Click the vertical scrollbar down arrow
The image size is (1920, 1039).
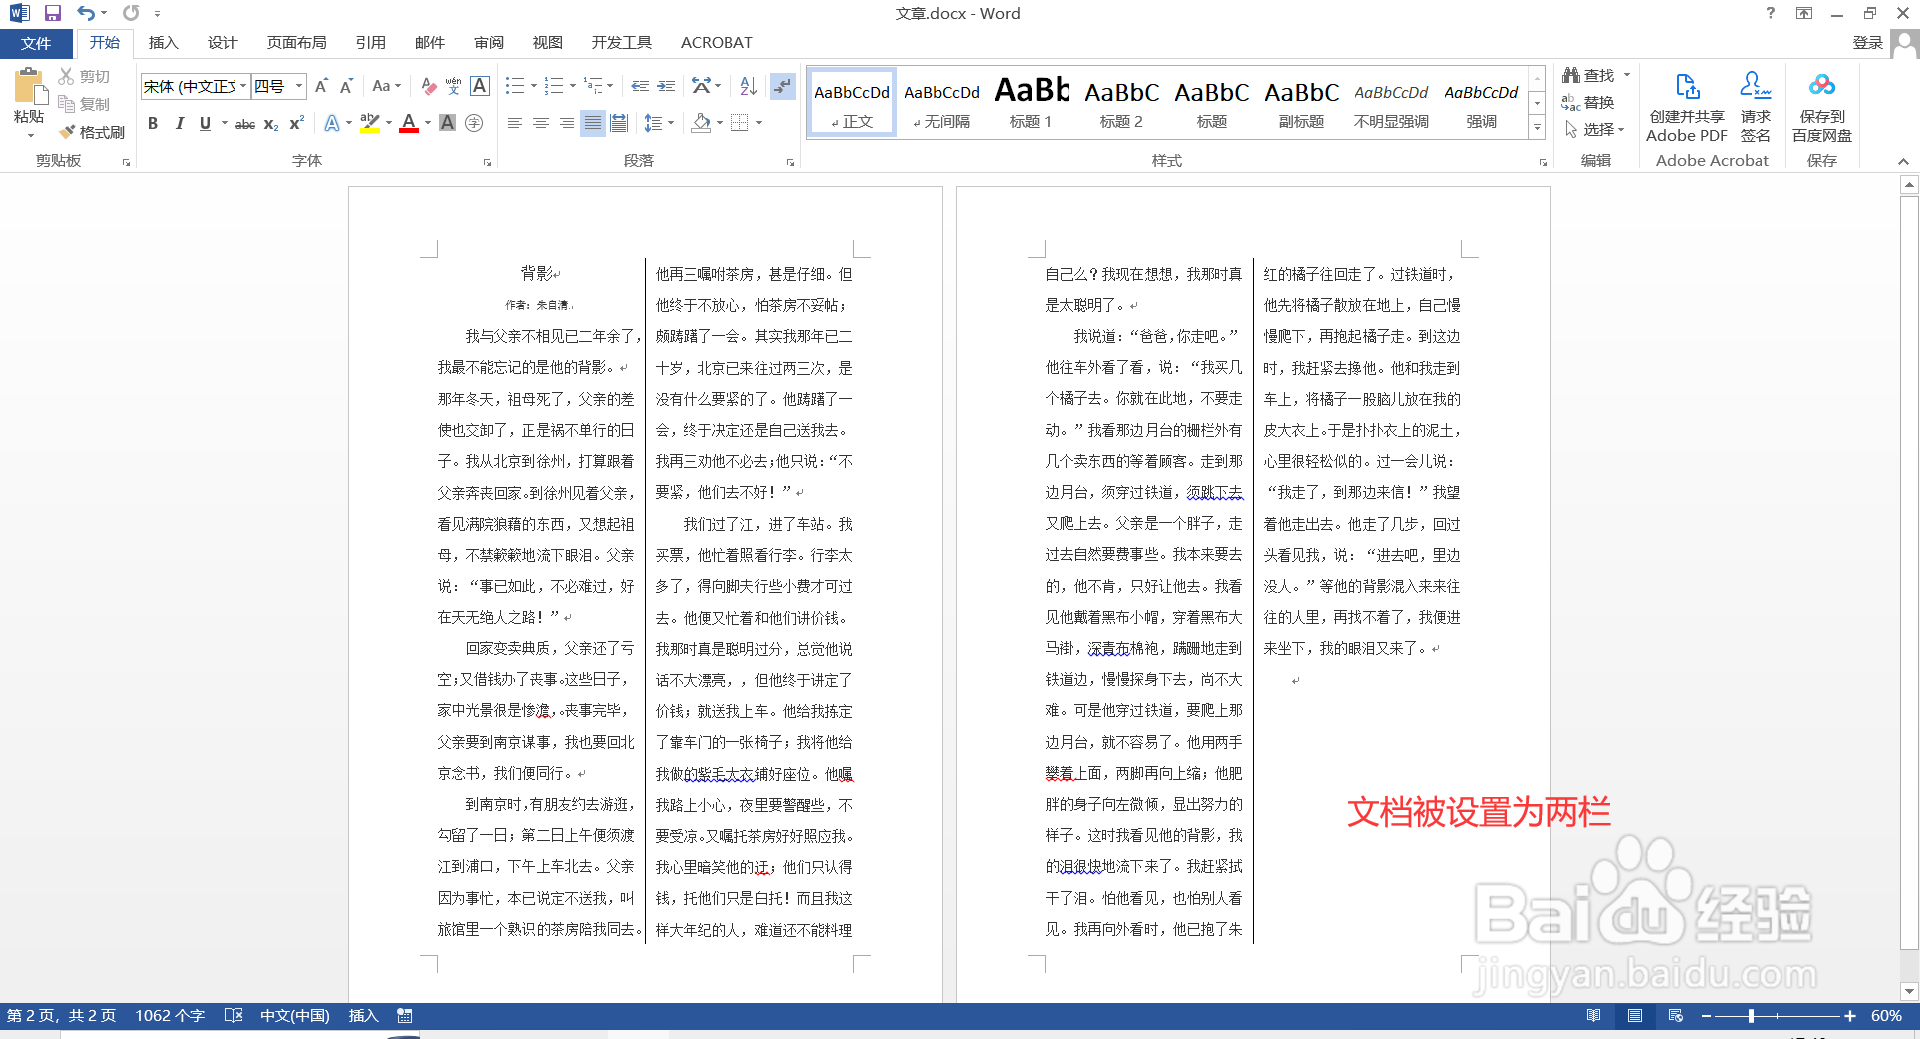click(x=1909, y=991)
